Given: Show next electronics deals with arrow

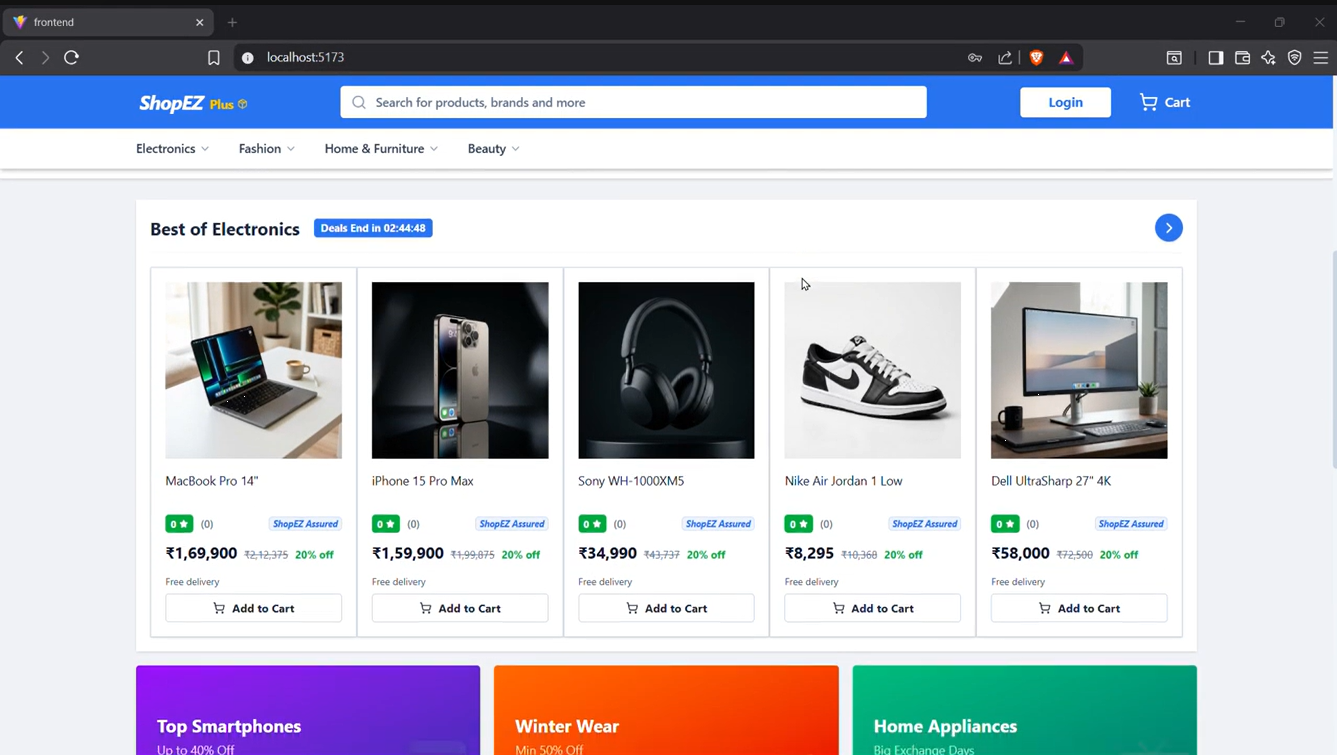Looking at the screenshot, I should tap(1168, 228).
